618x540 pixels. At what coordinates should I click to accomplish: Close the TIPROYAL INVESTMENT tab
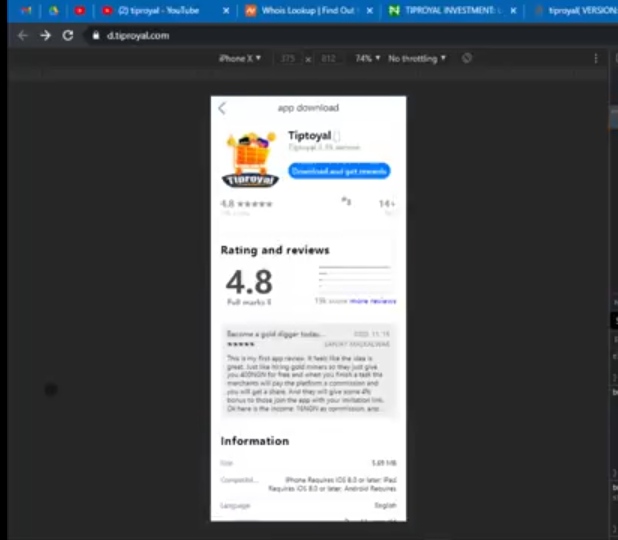point(513,11)
